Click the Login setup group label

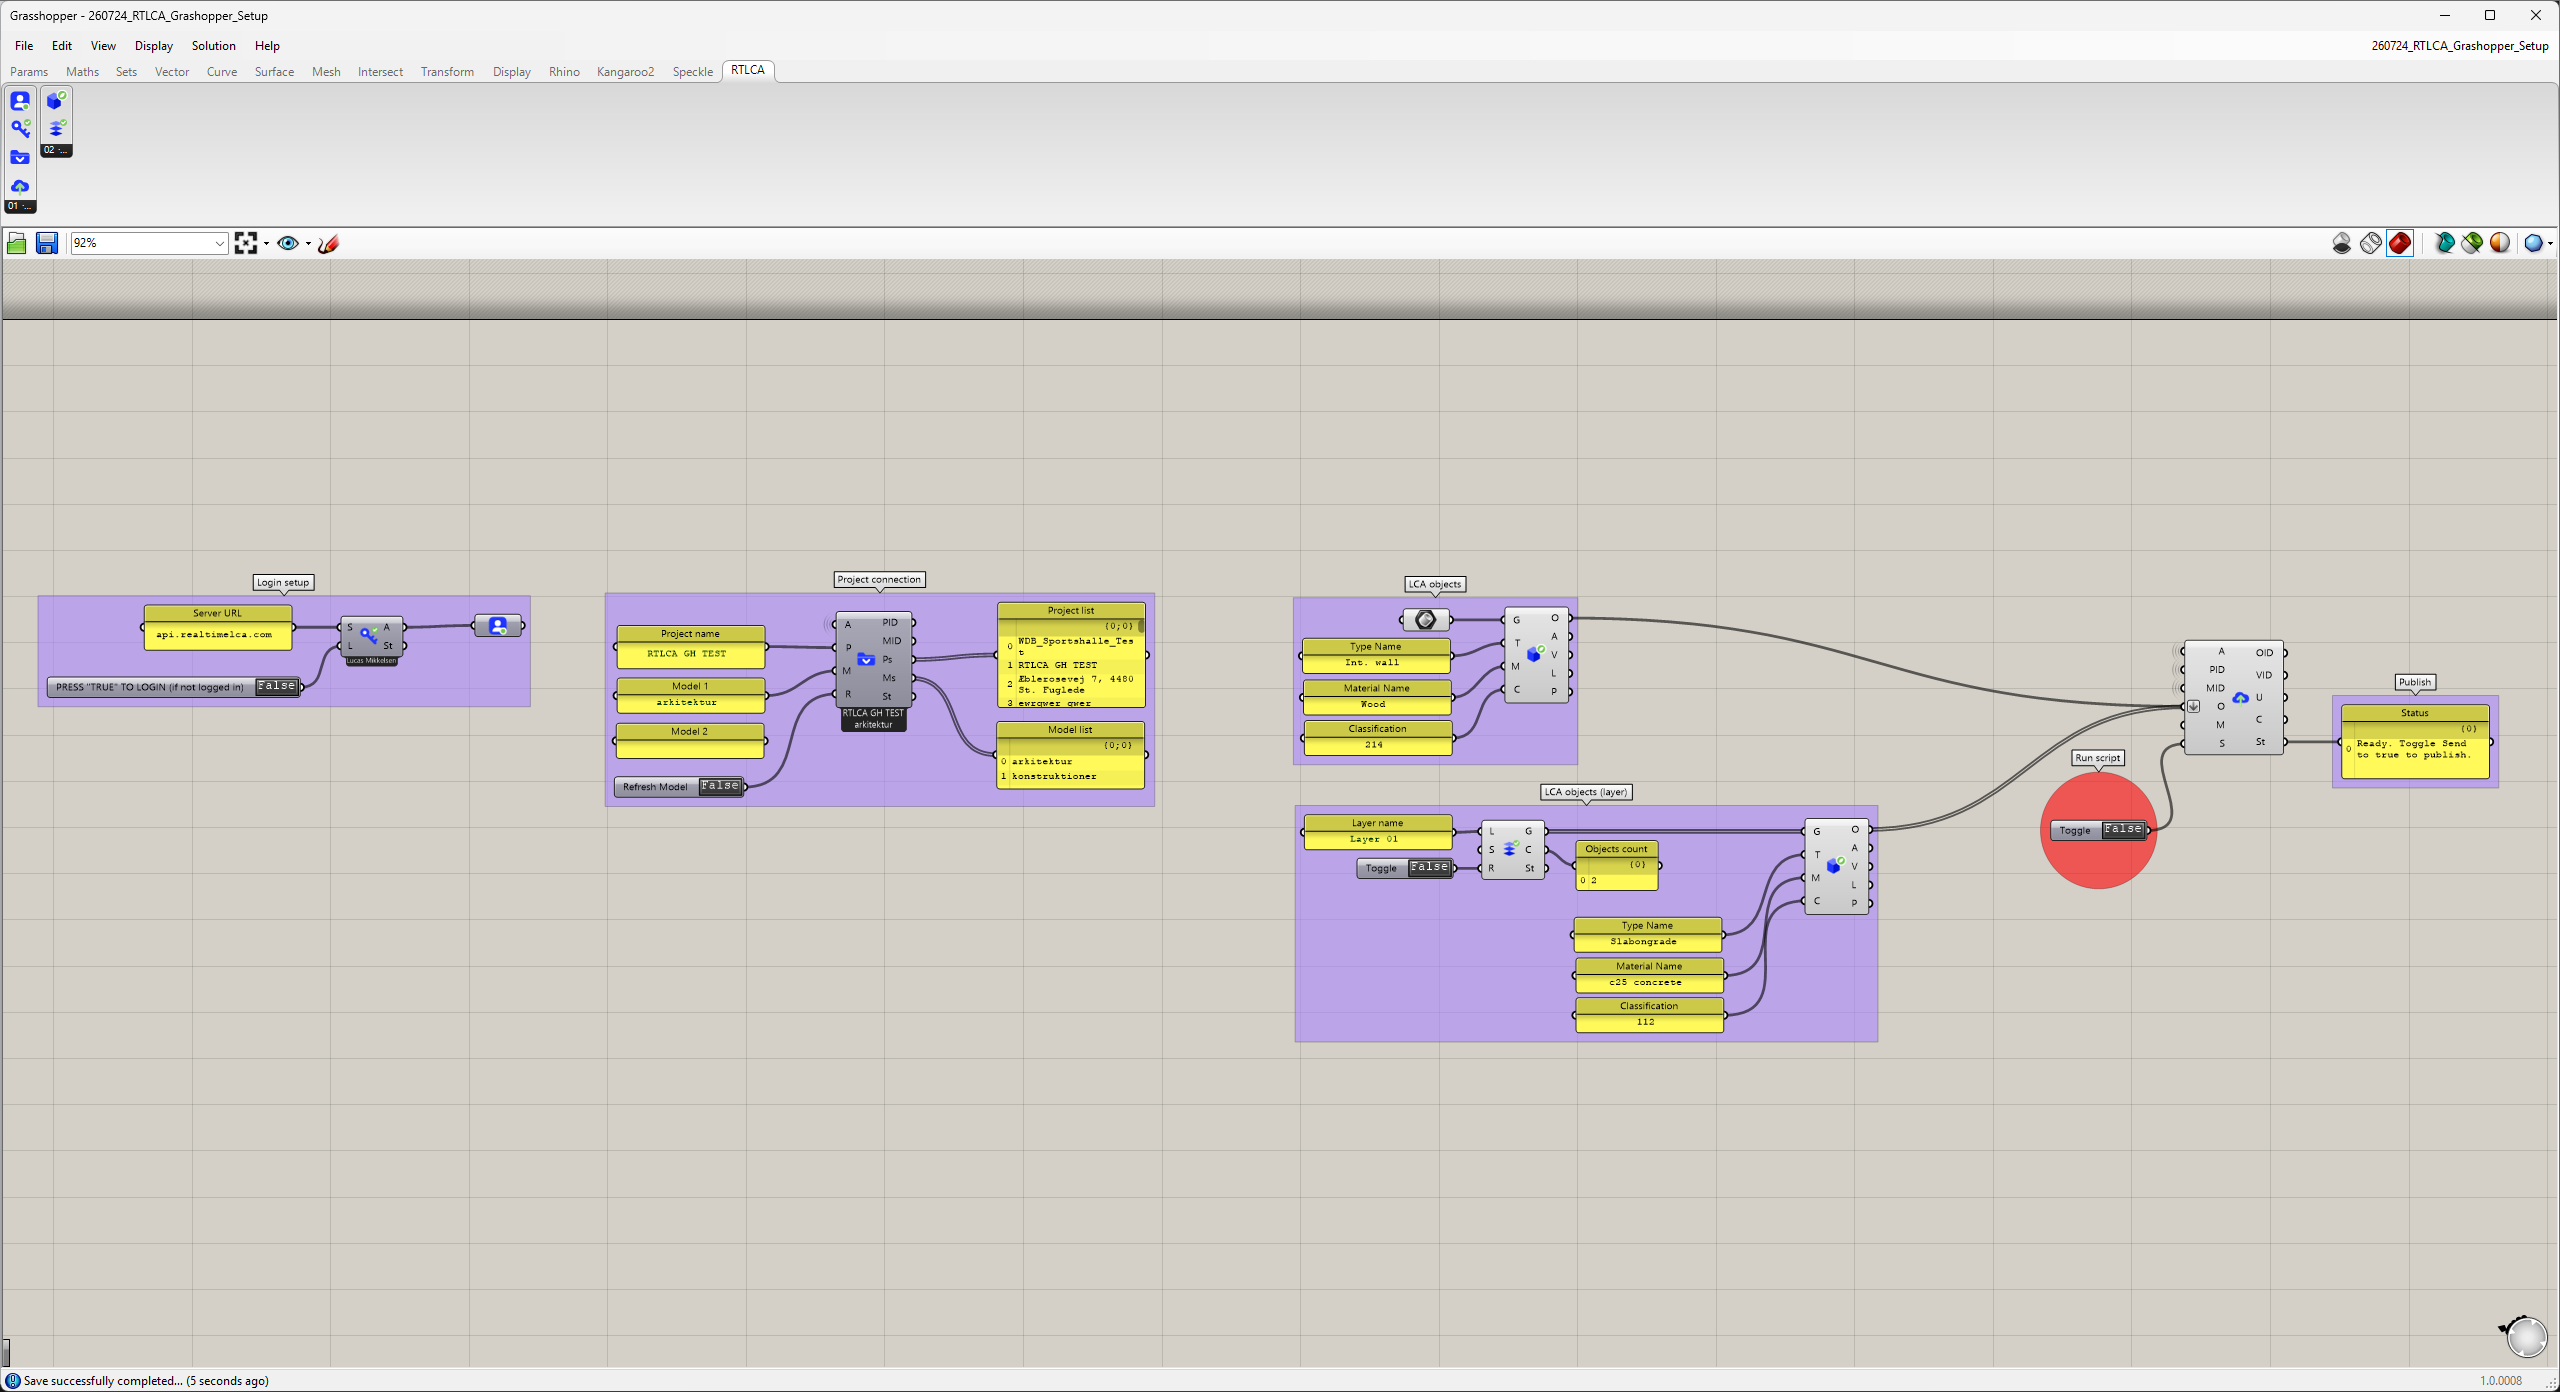[x=283, y=582]
